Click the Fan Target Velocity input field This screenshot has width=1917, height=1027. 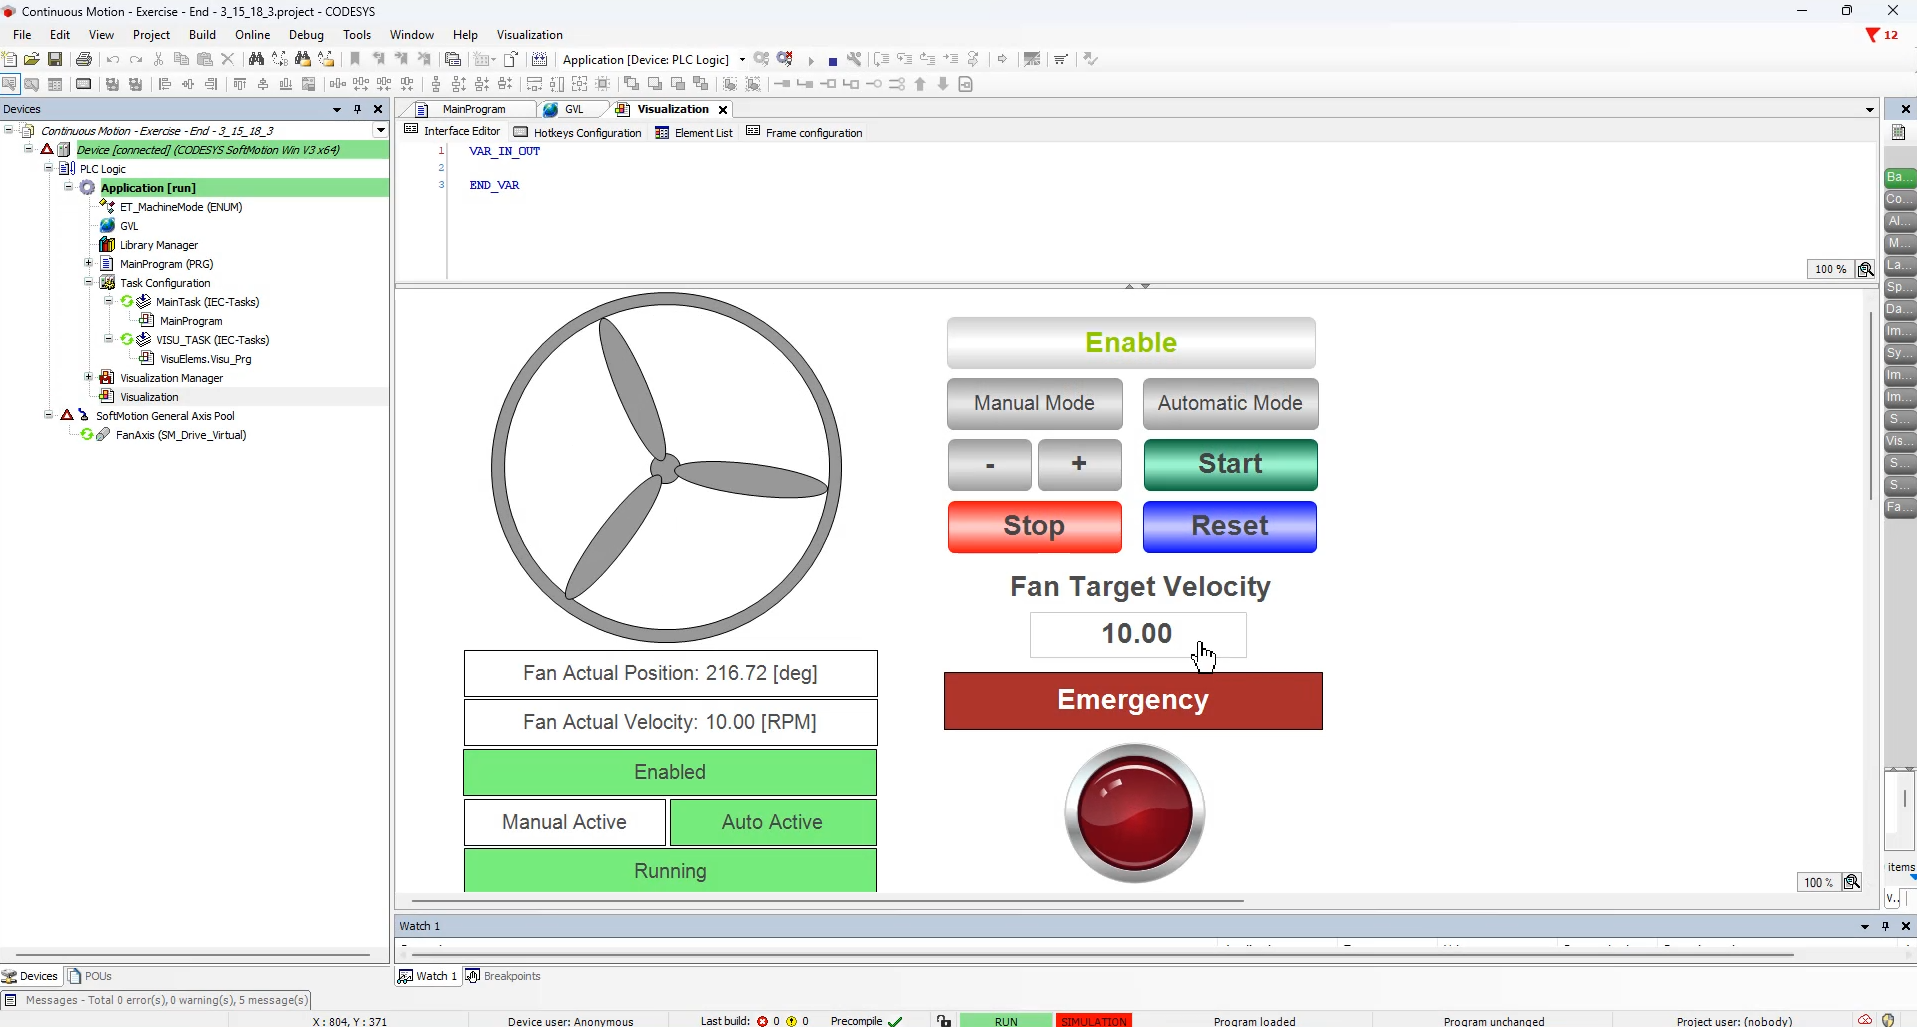(x=1137, y=634)
